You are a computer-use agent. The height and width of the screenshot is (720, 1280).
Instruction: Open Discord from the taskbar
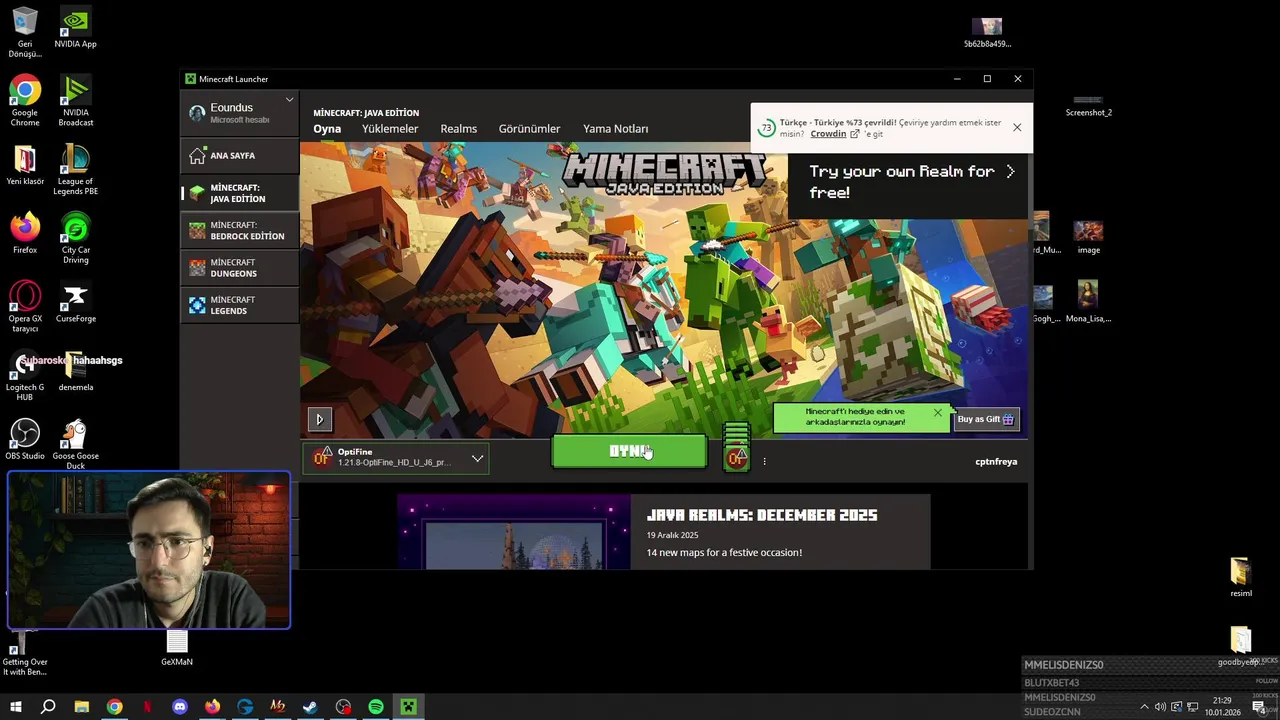pos(180,707)
